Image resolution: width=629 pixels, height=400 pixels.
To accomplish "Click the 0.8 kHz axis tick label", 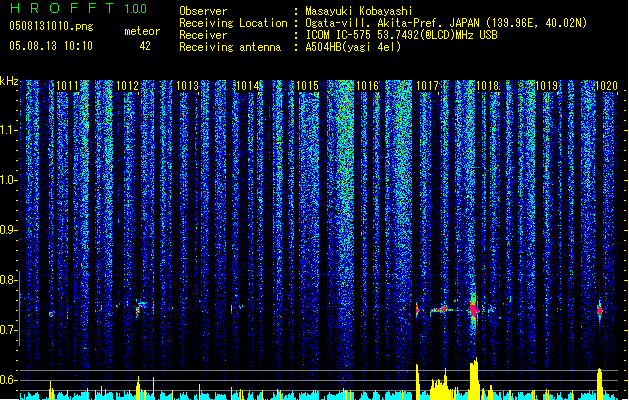I will [x=8, y=280].
